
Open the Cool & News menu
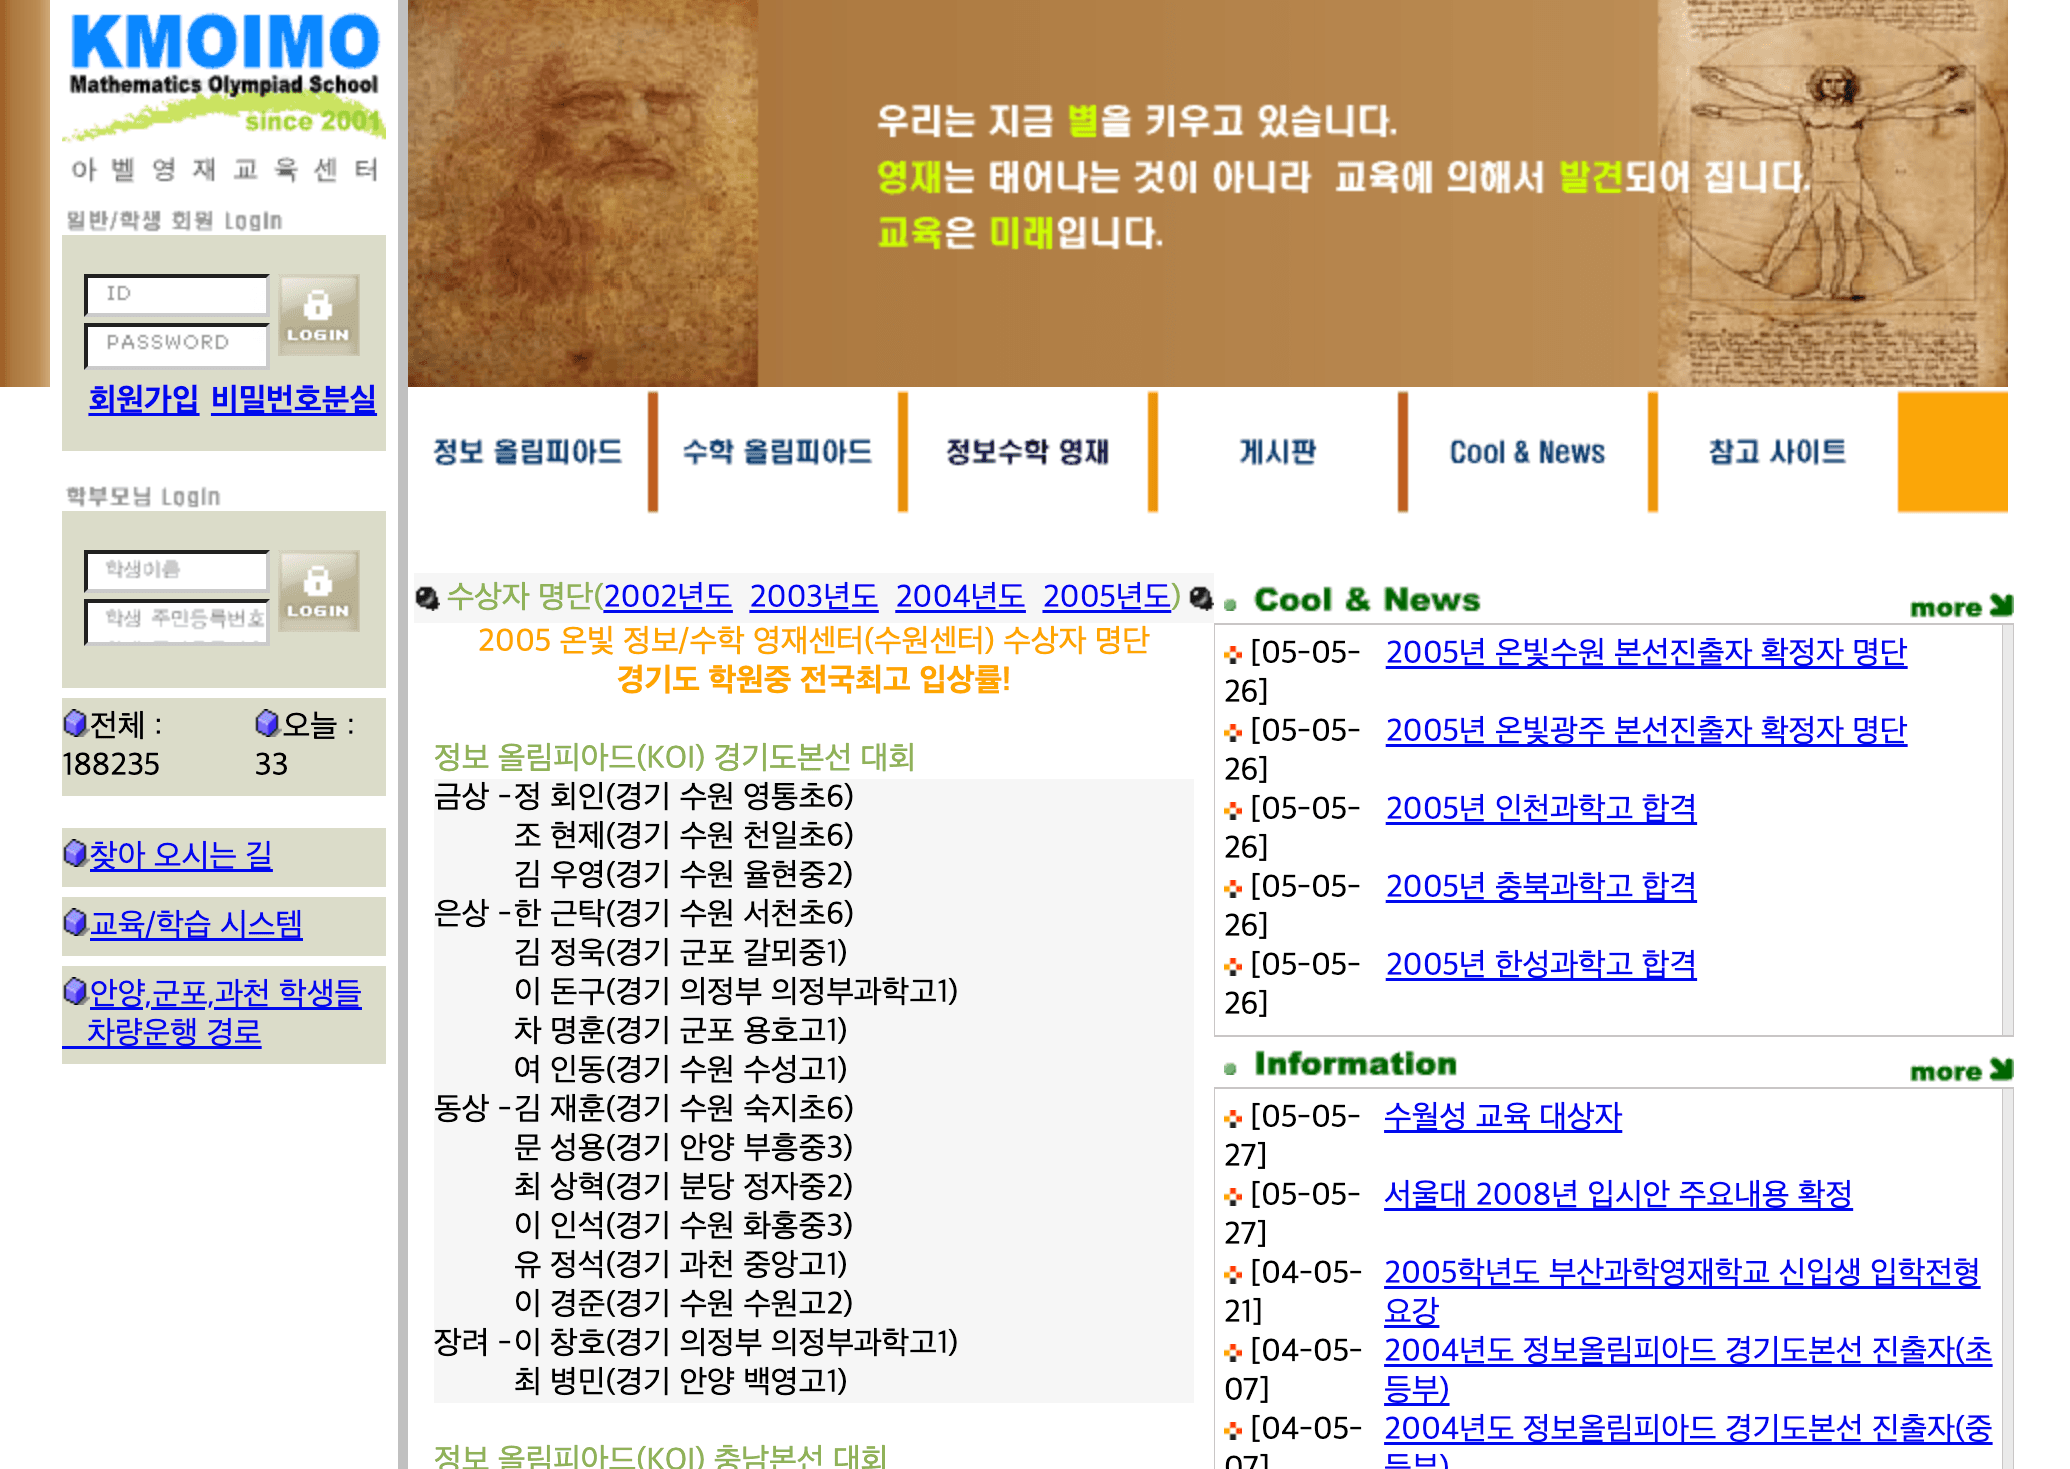point(1528,452)
